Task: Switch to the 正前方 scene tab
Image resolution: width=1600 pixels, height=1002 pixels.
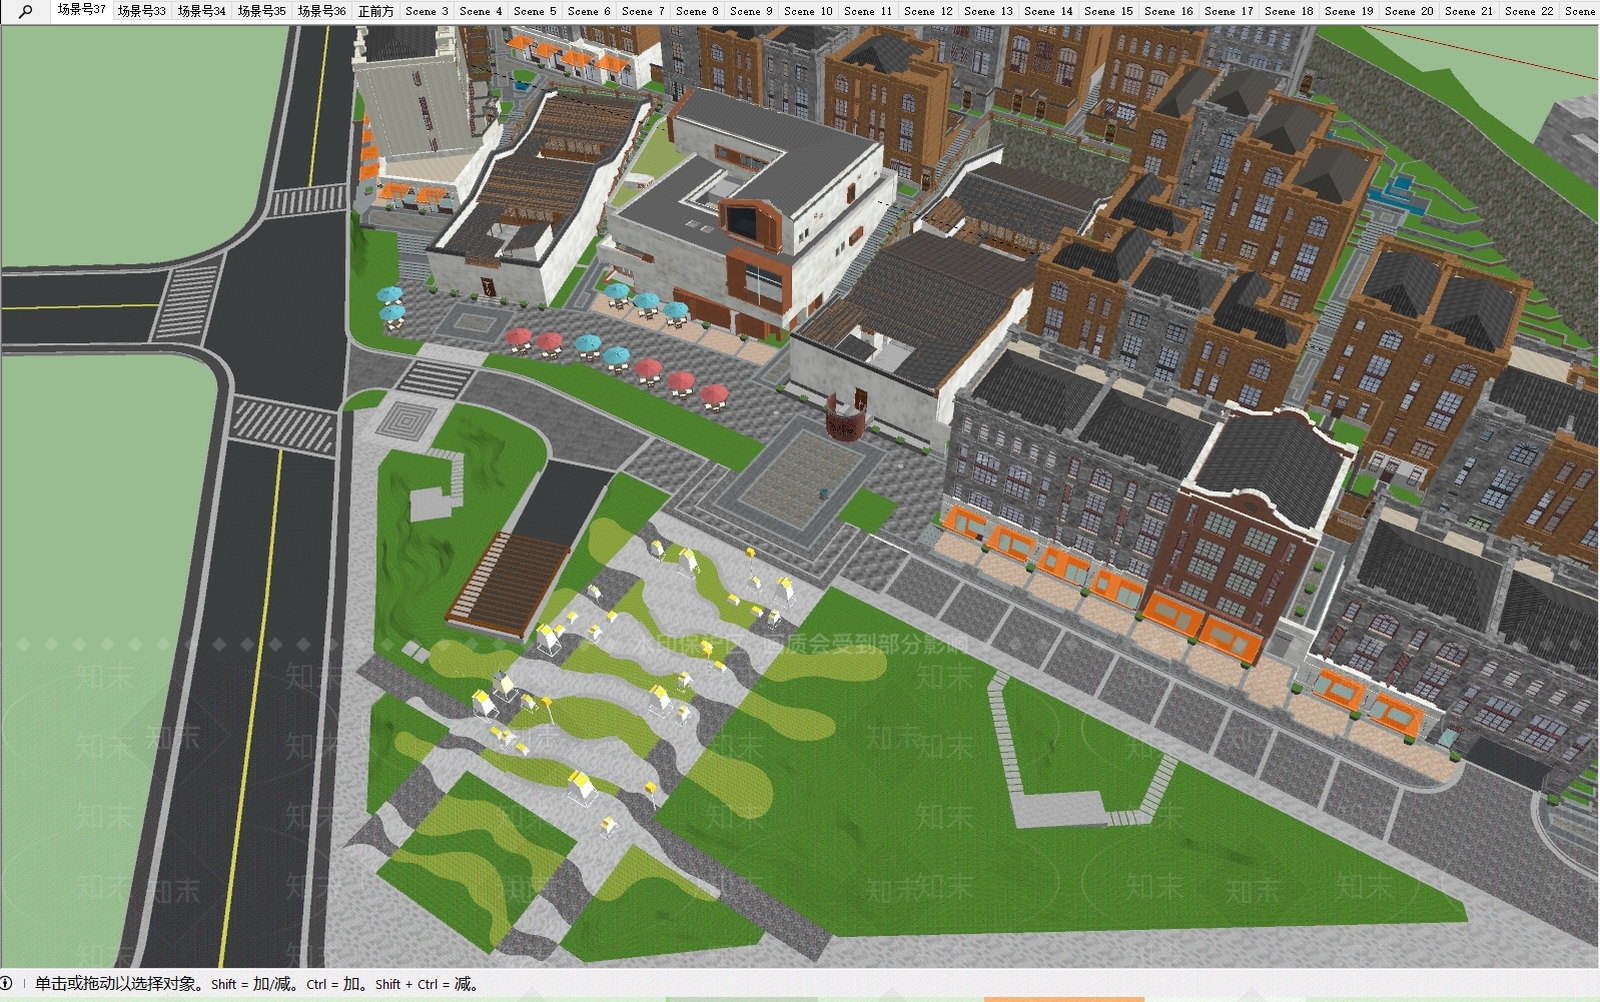Action: click(375, 11)
